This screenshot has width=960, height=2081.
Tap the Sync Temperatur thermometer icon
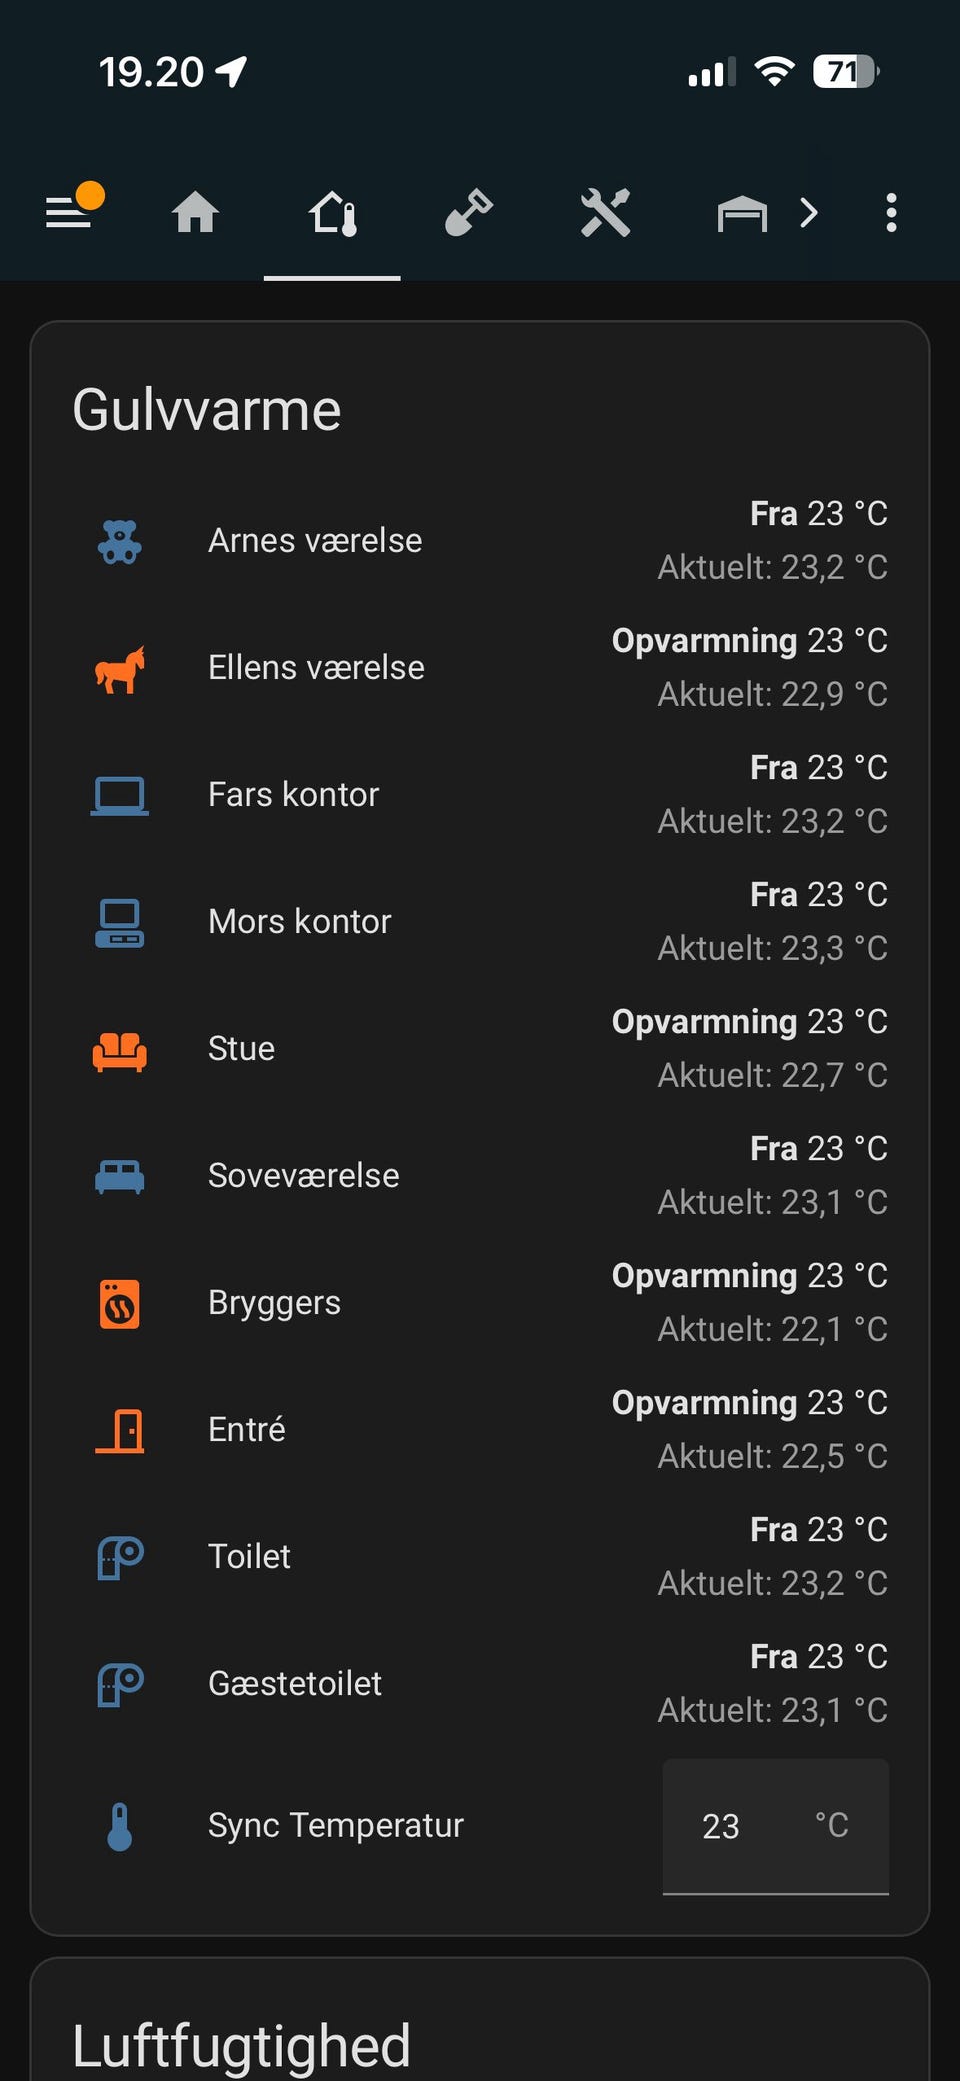click(x=120, y=1826)
